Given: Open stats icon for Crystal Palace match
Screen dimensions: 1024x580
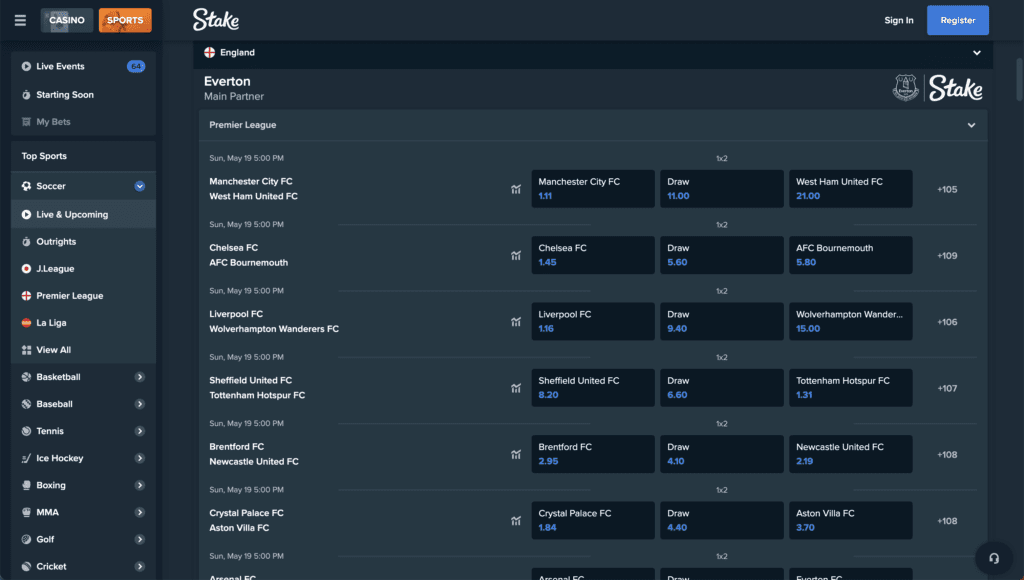Looking at the screenshot, I should point(516,521).
